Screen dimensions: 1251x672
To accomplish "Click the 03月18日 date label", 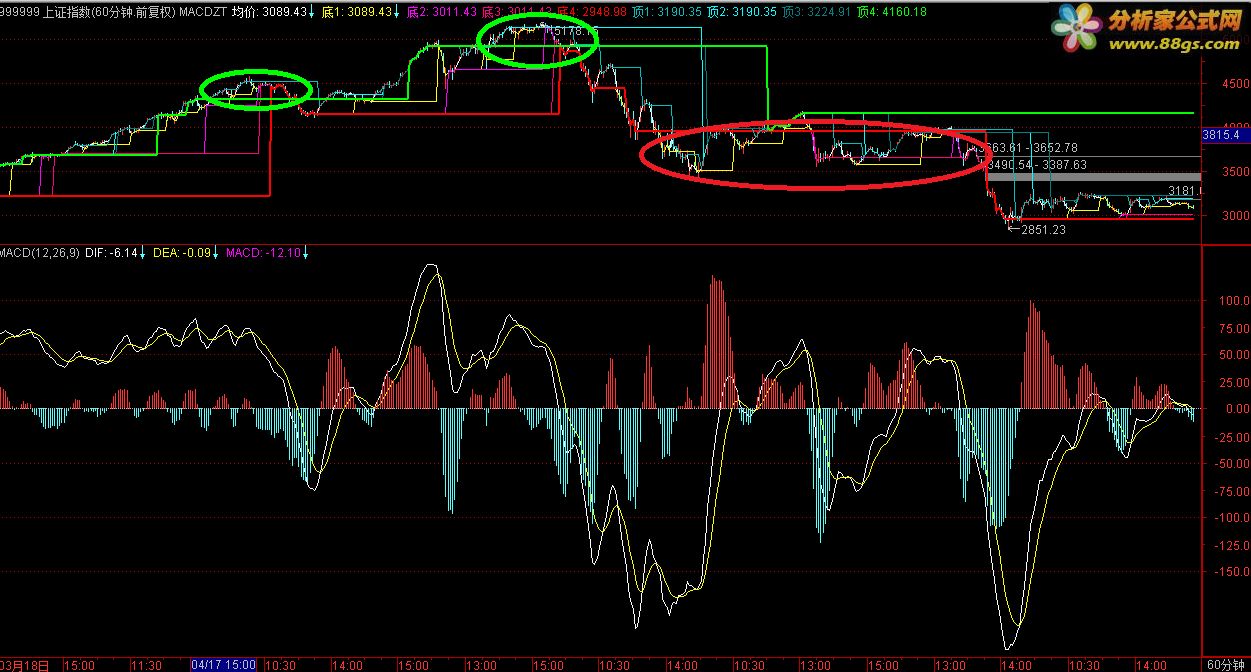I will click(x=25, y=664).
